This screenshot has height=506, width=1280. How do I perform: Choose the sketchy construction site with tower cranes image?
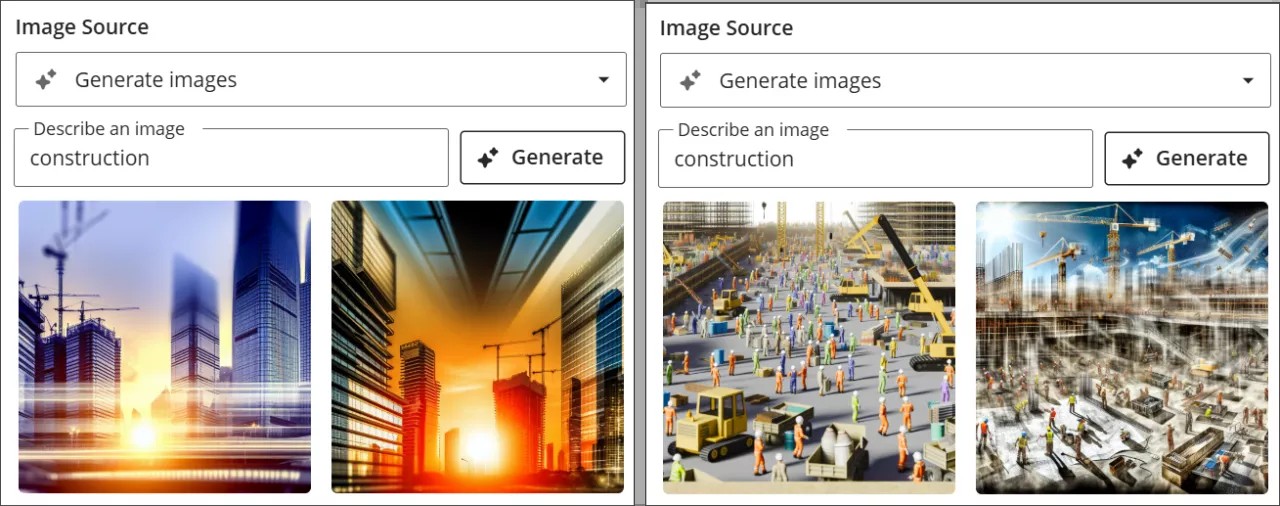point(1122,348)
